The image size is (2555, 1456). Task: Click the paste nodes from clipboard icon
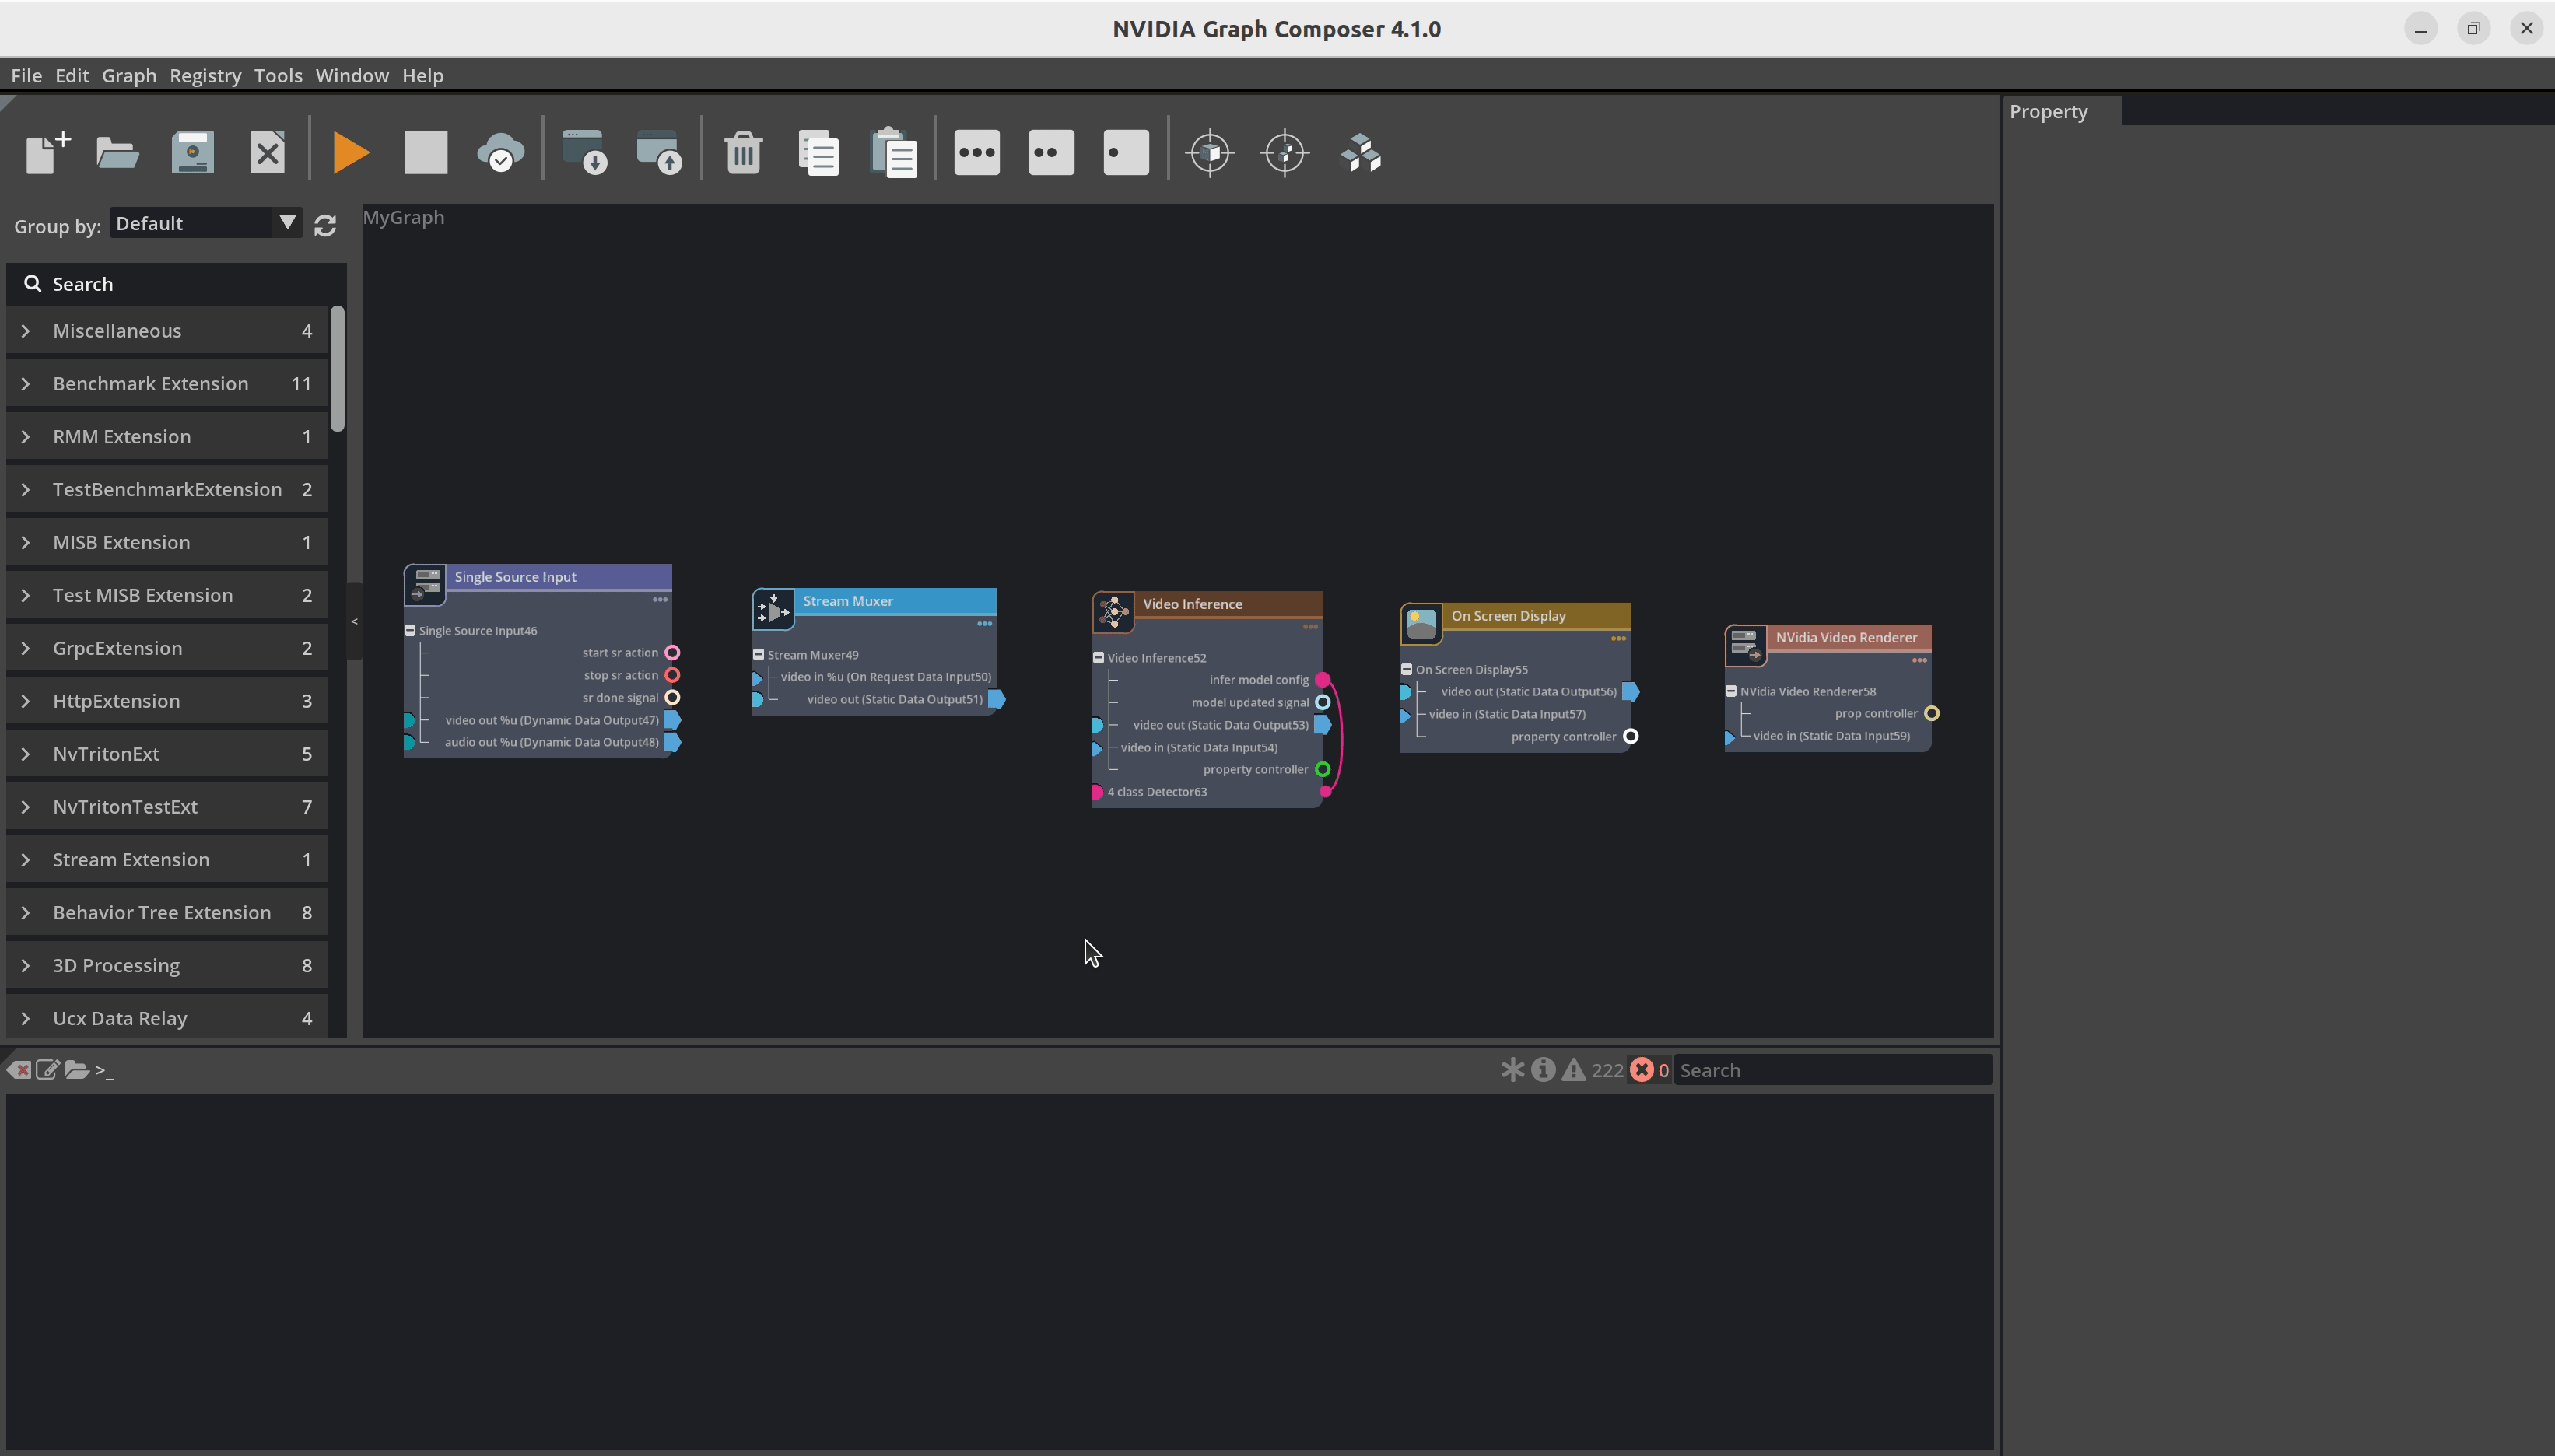(x=897, y=152)
